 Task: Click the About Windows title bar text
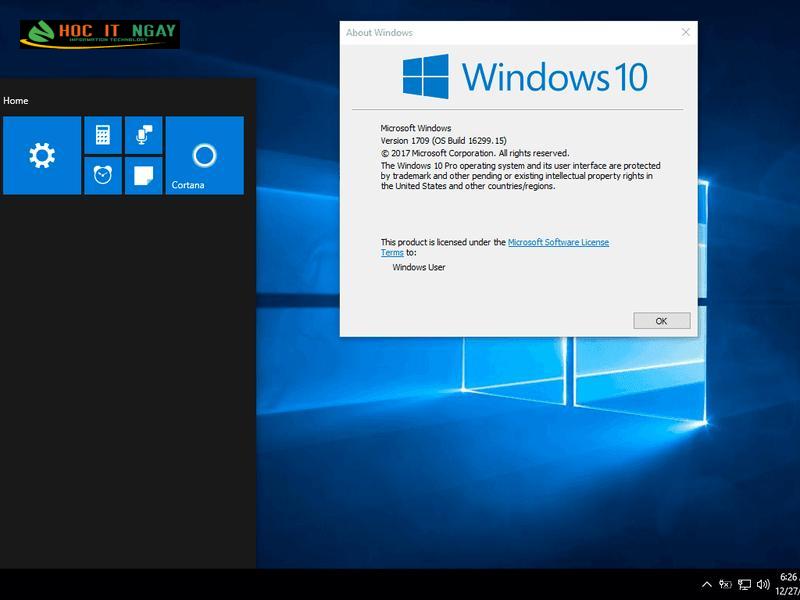click(x=380, y=33)
